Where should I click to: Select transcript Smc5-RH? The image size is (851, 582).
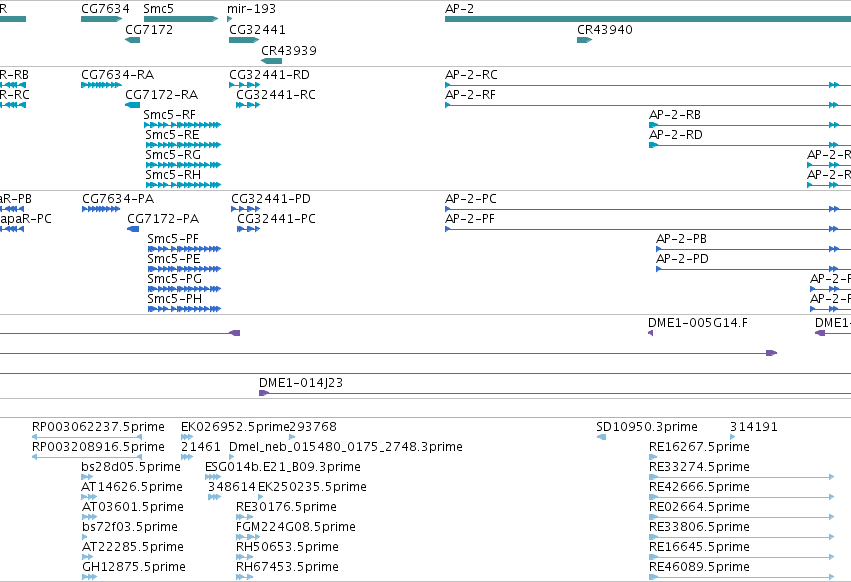click(x=173, y=175)
